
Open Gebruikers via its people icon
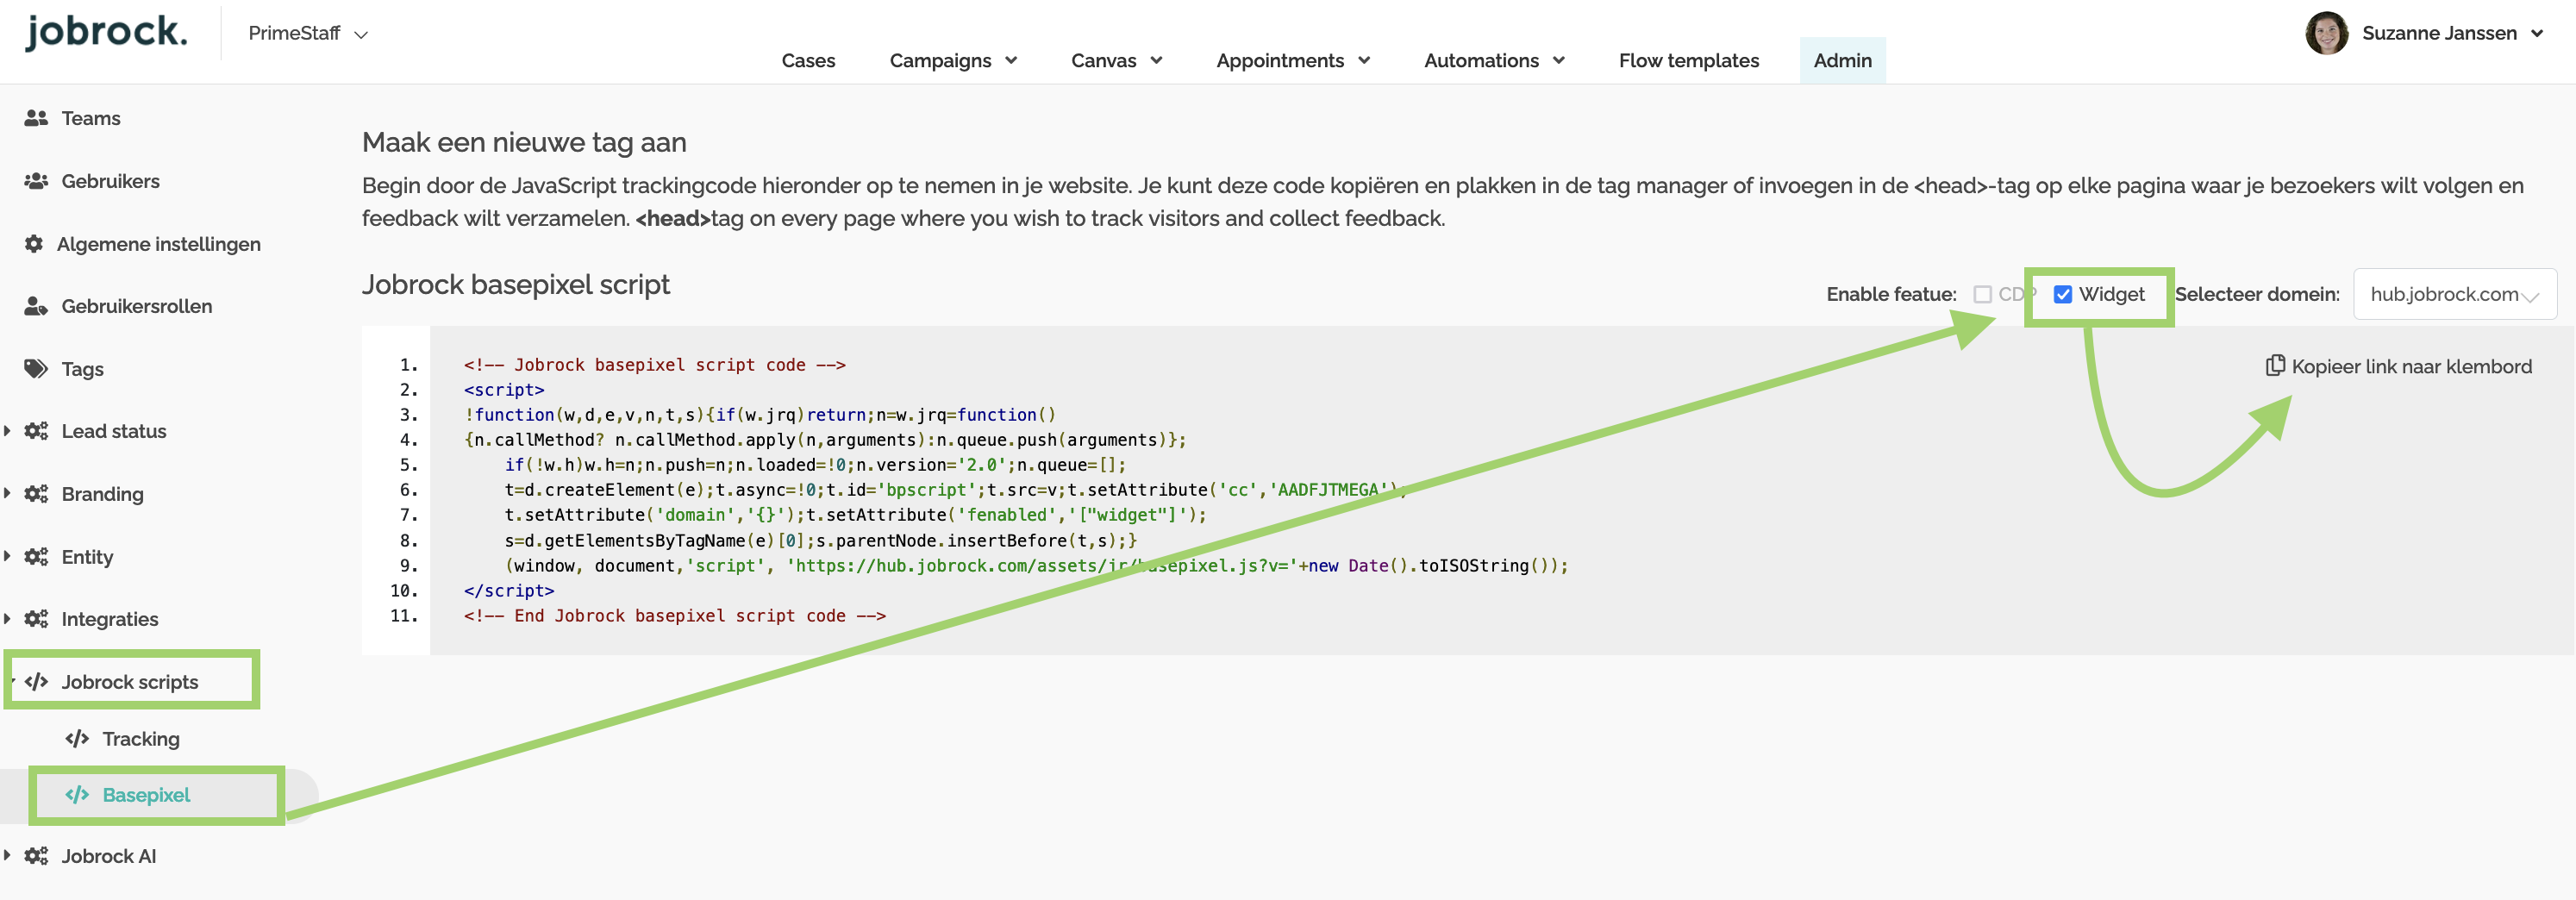36,181
